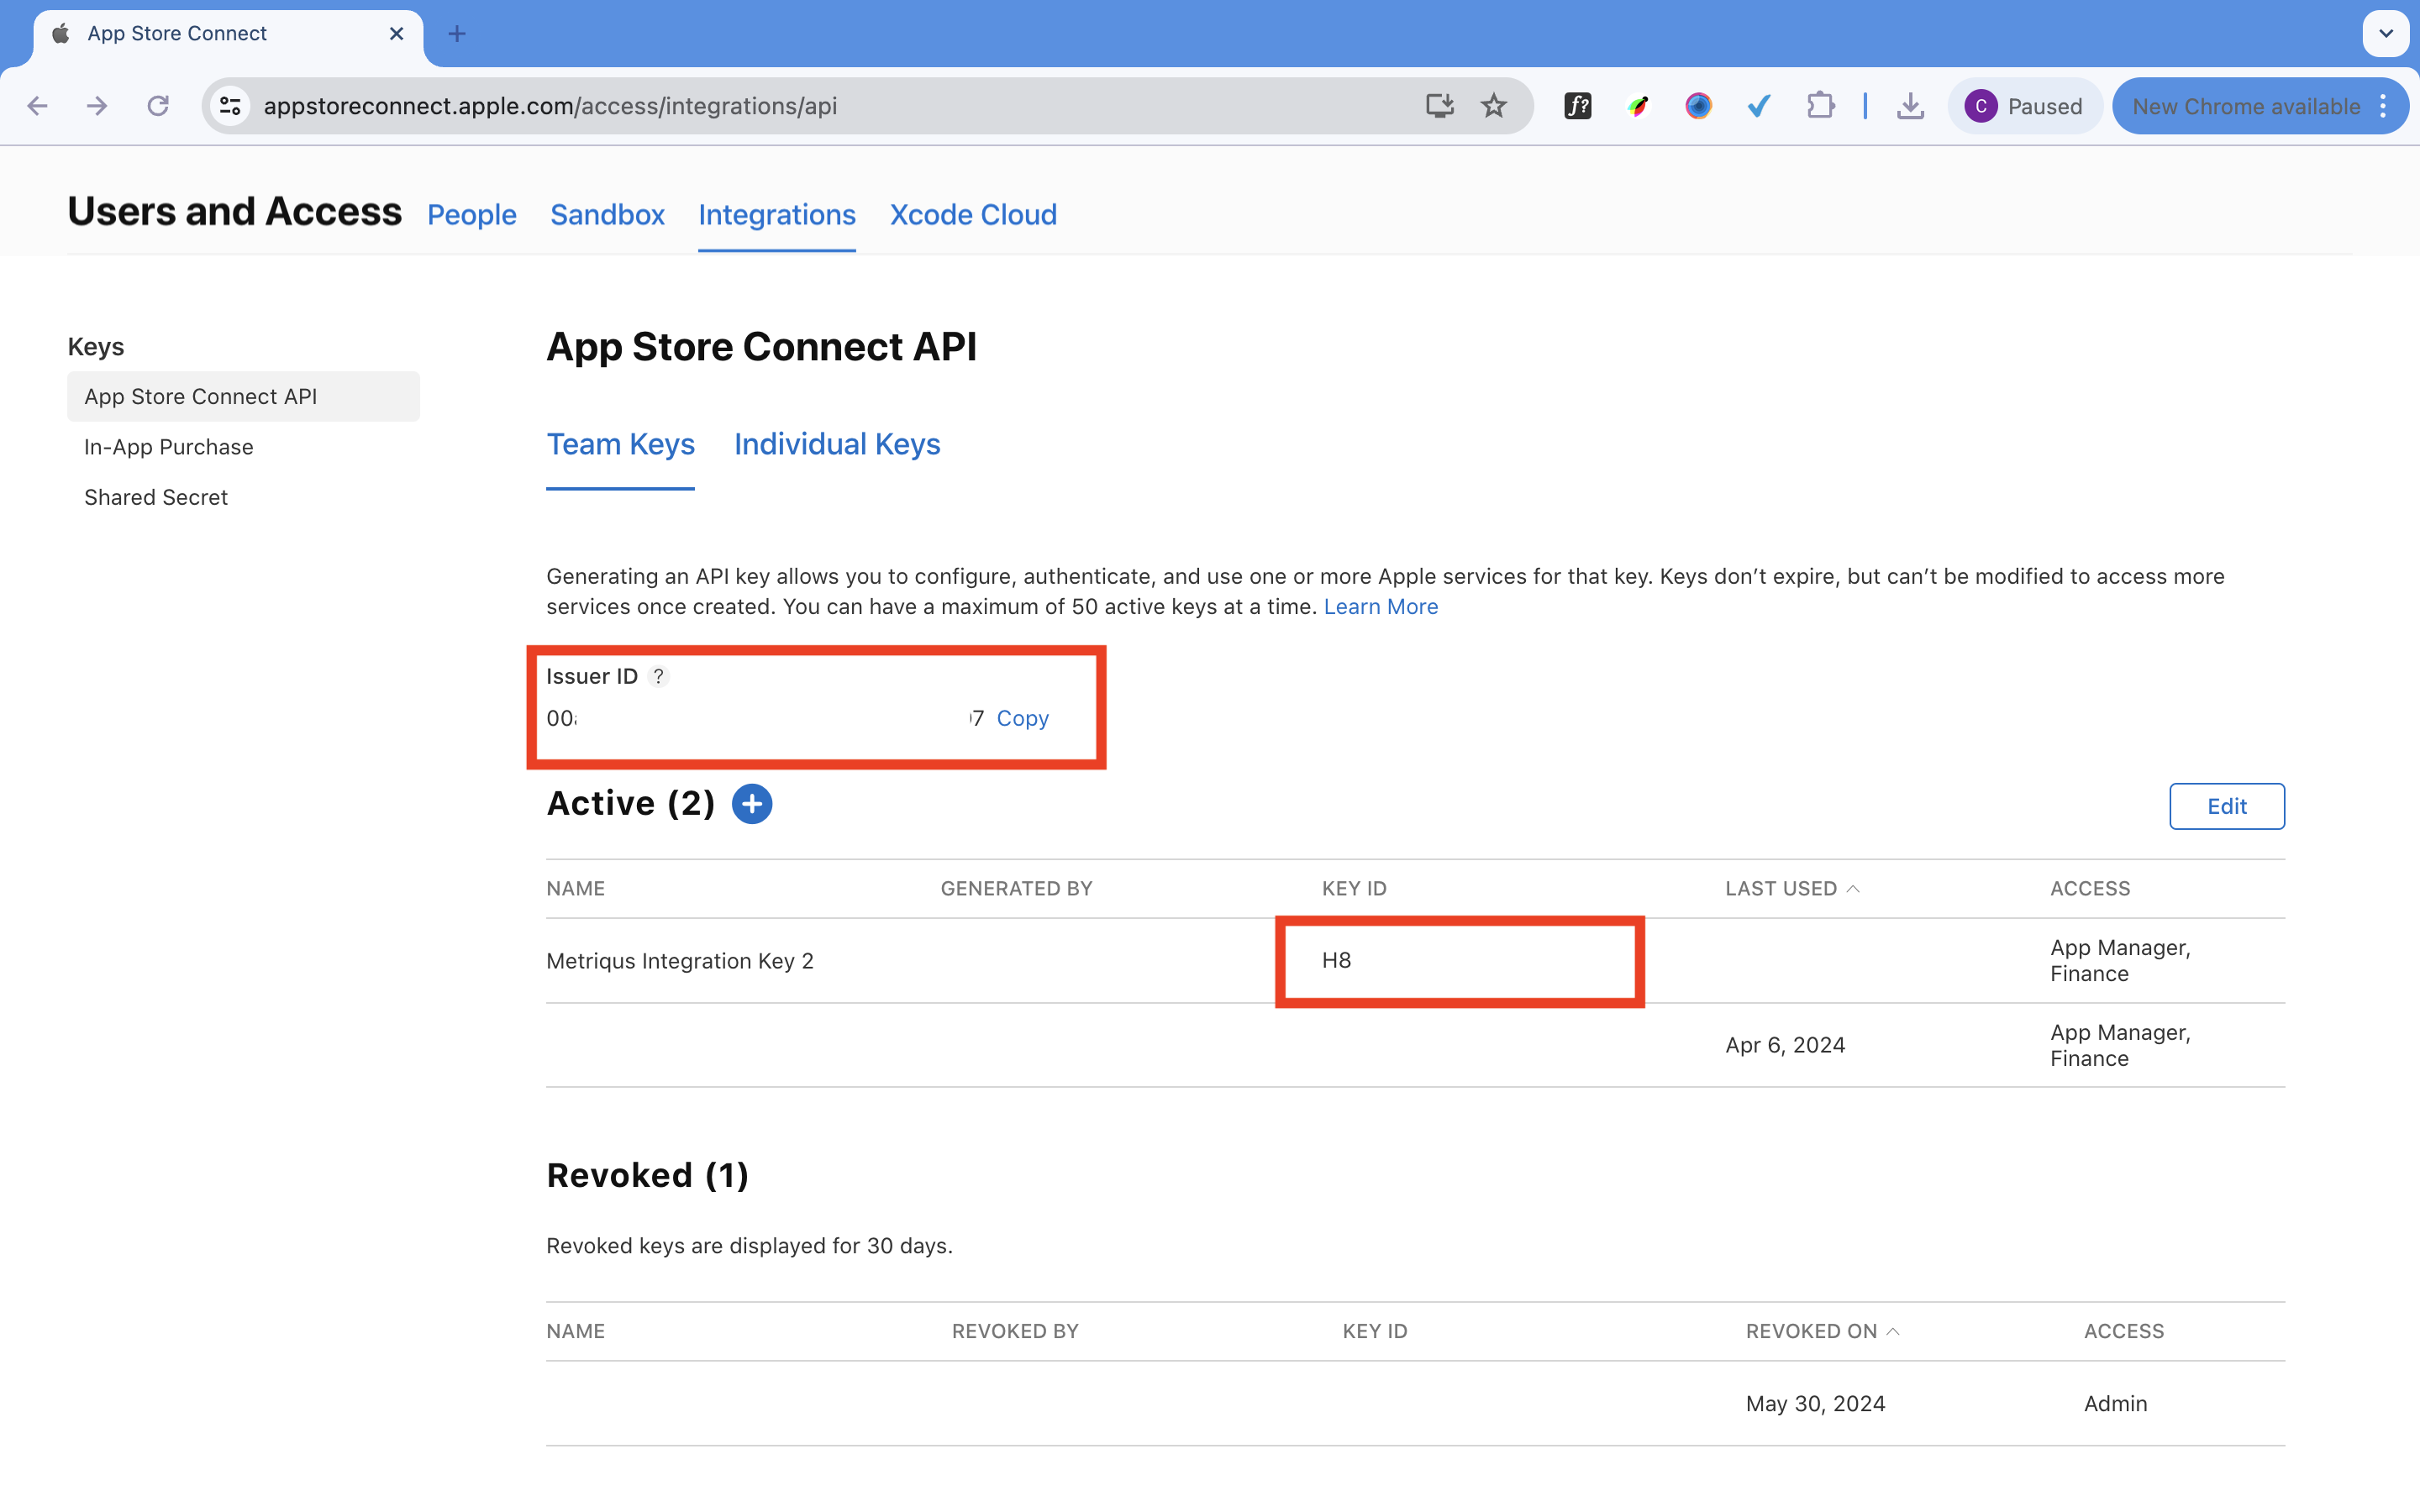Select App Store Connect API in sidebar

243,396
